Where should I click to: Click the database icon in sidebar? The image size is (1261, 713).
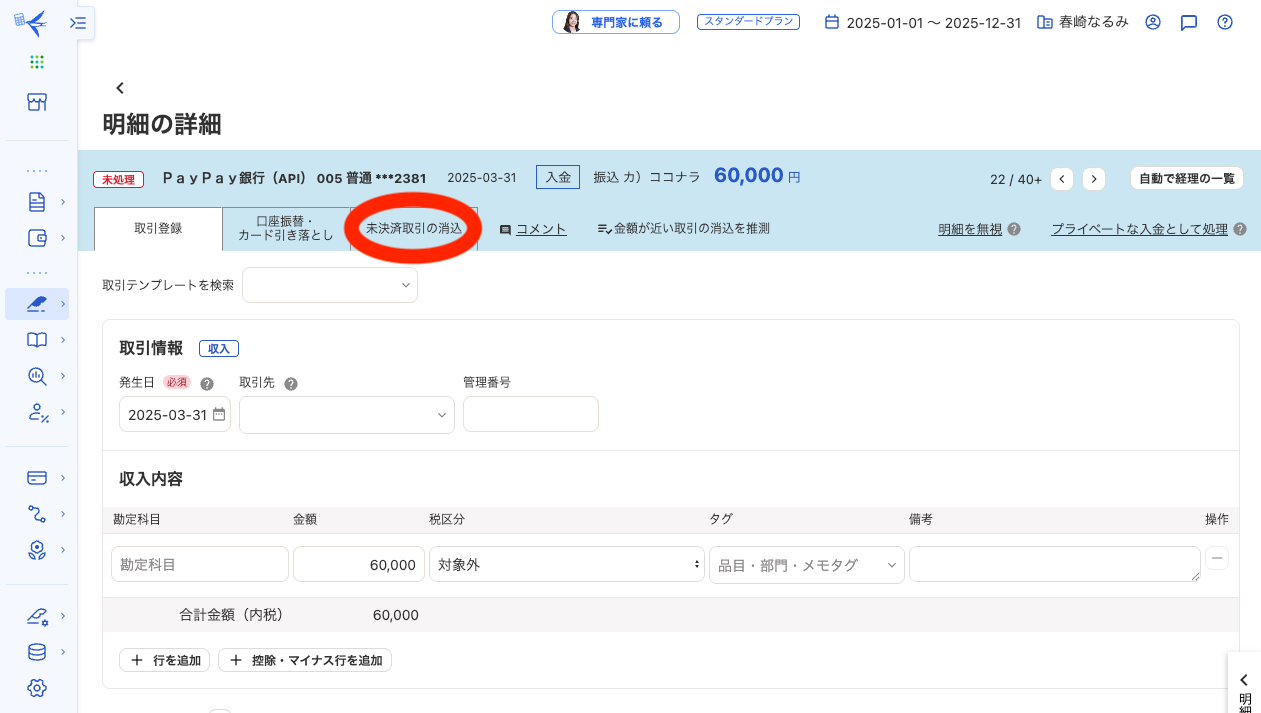tap(37, 652)
